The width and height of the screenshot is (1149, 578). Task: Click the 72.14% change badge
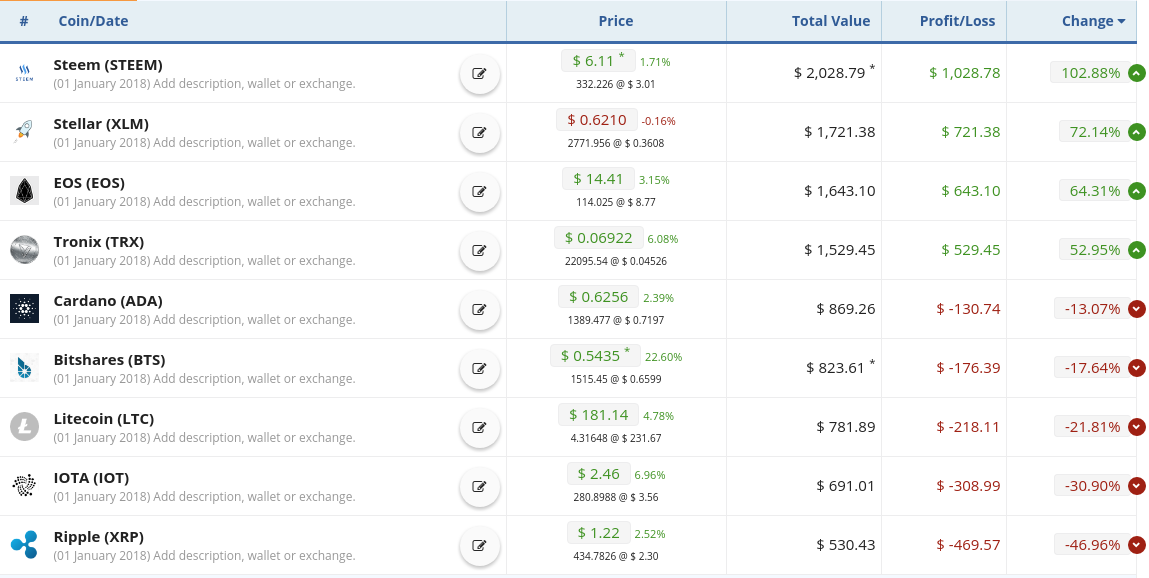pyautogui.click(x=1095, y=132)
